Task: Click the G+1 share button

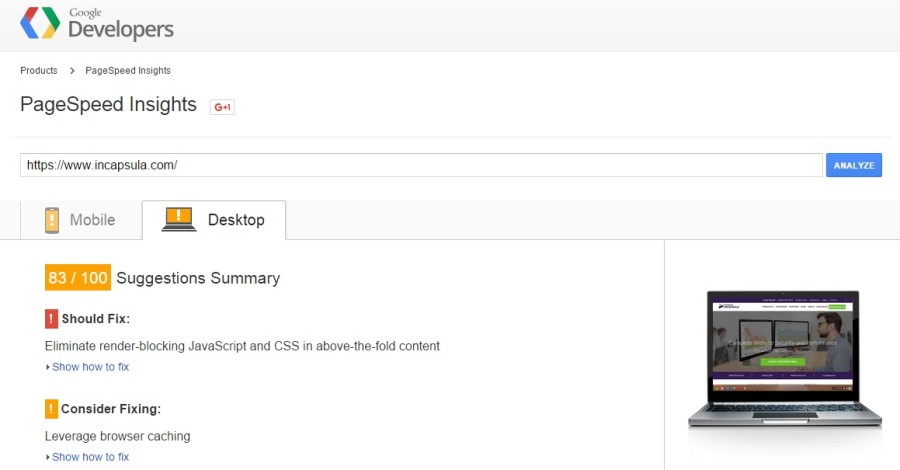Action: (x=222, y=107)
